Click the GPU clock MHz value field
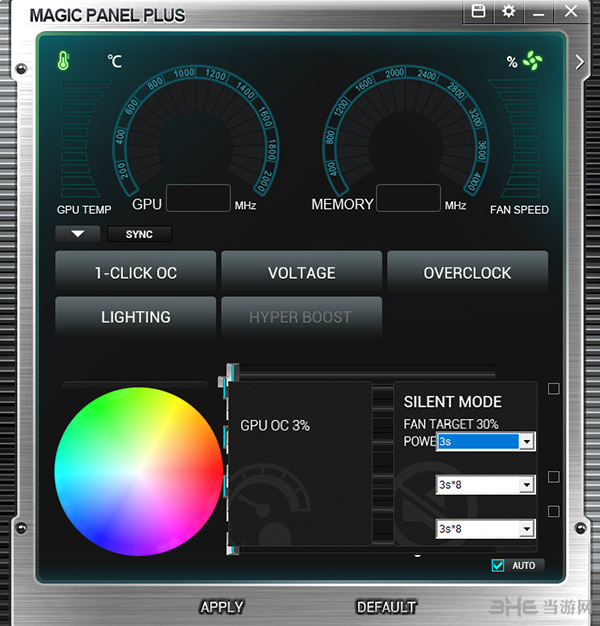This screenshot has height=626, width=600. 198,198
